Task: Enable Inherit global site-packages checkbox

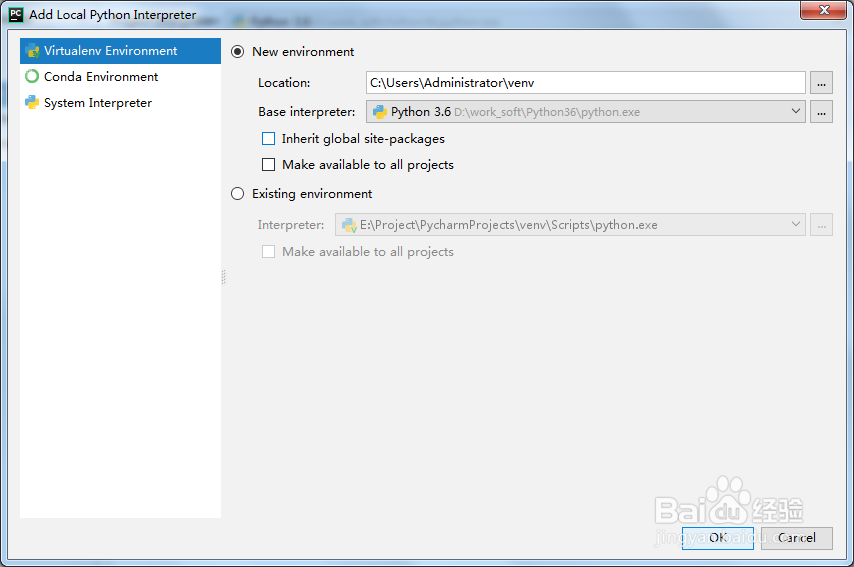Action: pos(269,139)
